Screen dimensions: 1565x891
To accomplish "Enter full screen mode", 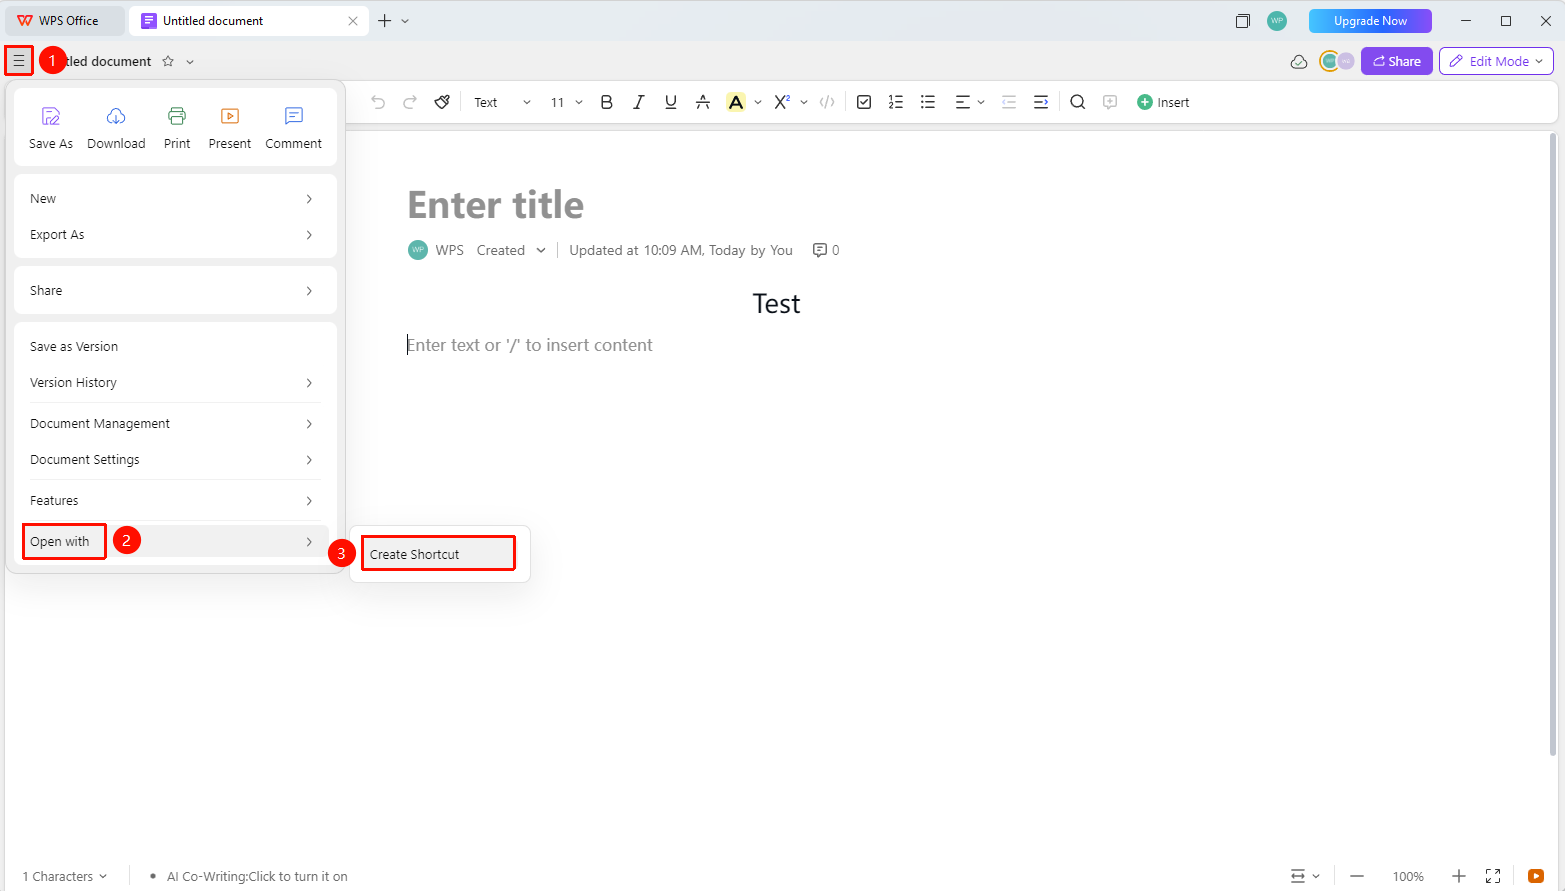I will pyautogui.click(x=1493, y=876).
